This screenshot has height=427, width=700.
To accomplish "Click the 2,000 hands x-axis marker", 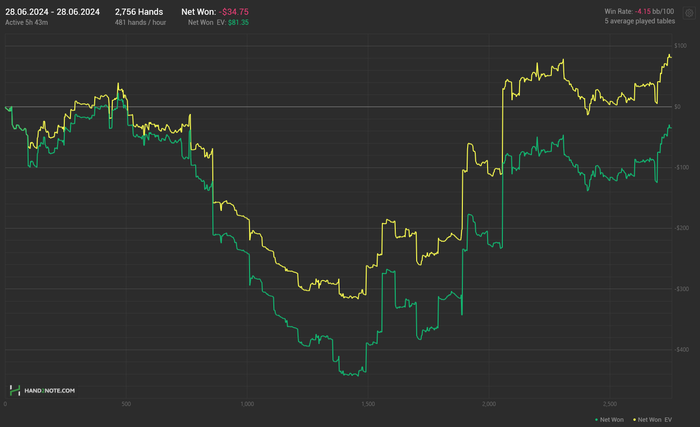I will tap(489, 404).
